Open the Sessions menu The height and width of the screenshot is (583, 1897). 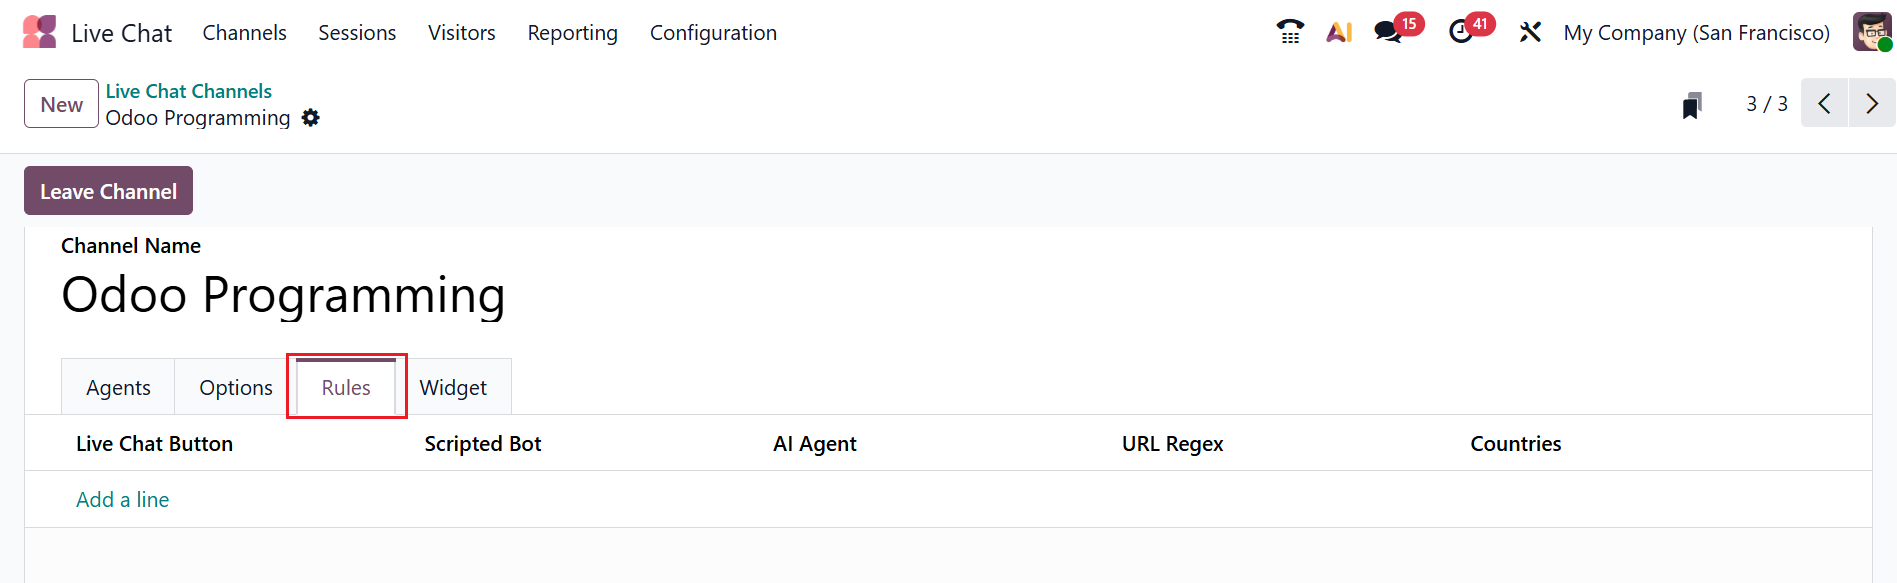click(x=357, y=33)
